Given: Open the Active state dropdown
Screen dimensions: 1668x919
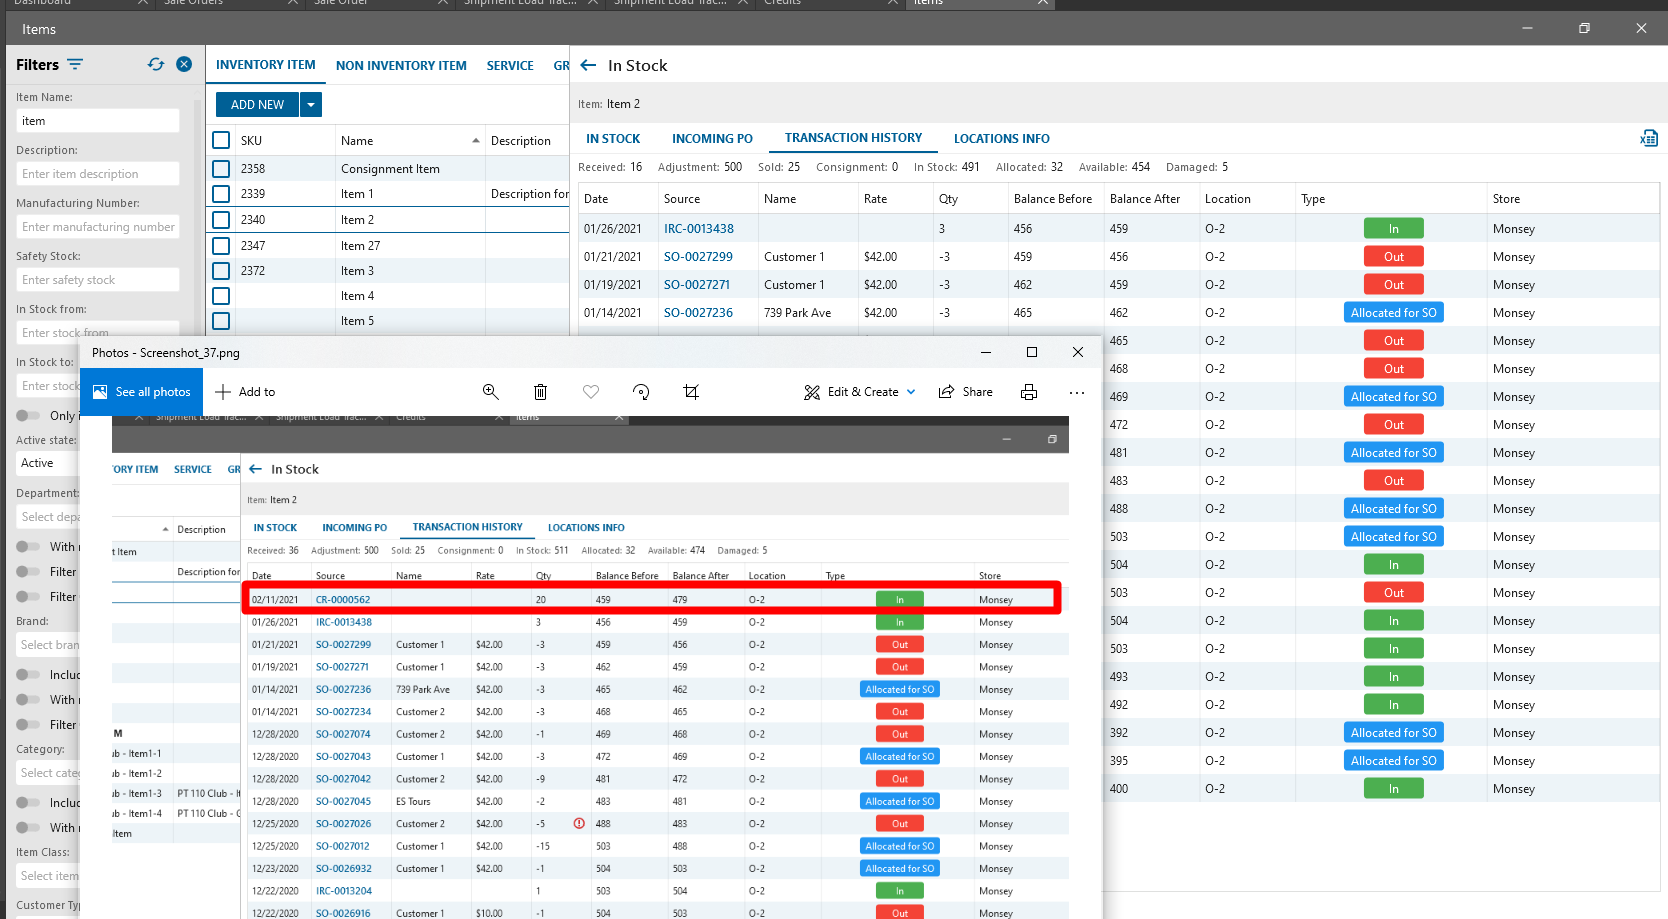Looking at the screenshot, I should click(x=45, y=463).
